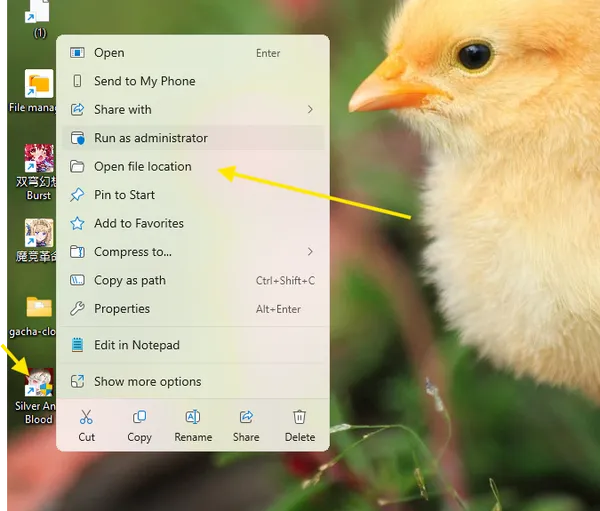Select Pin to Start
This screenshot has height=511, width=600.
(x=124, y=195)
